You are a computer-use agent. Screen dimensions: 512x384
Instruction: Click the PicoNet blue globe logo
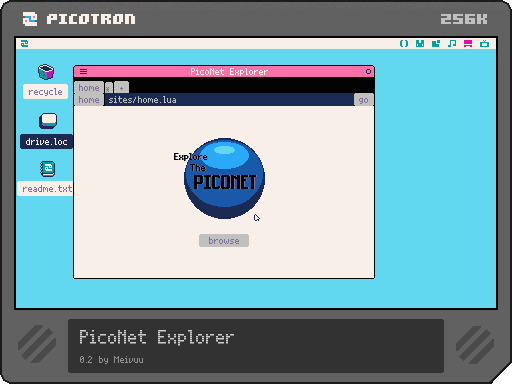point(224,178)
